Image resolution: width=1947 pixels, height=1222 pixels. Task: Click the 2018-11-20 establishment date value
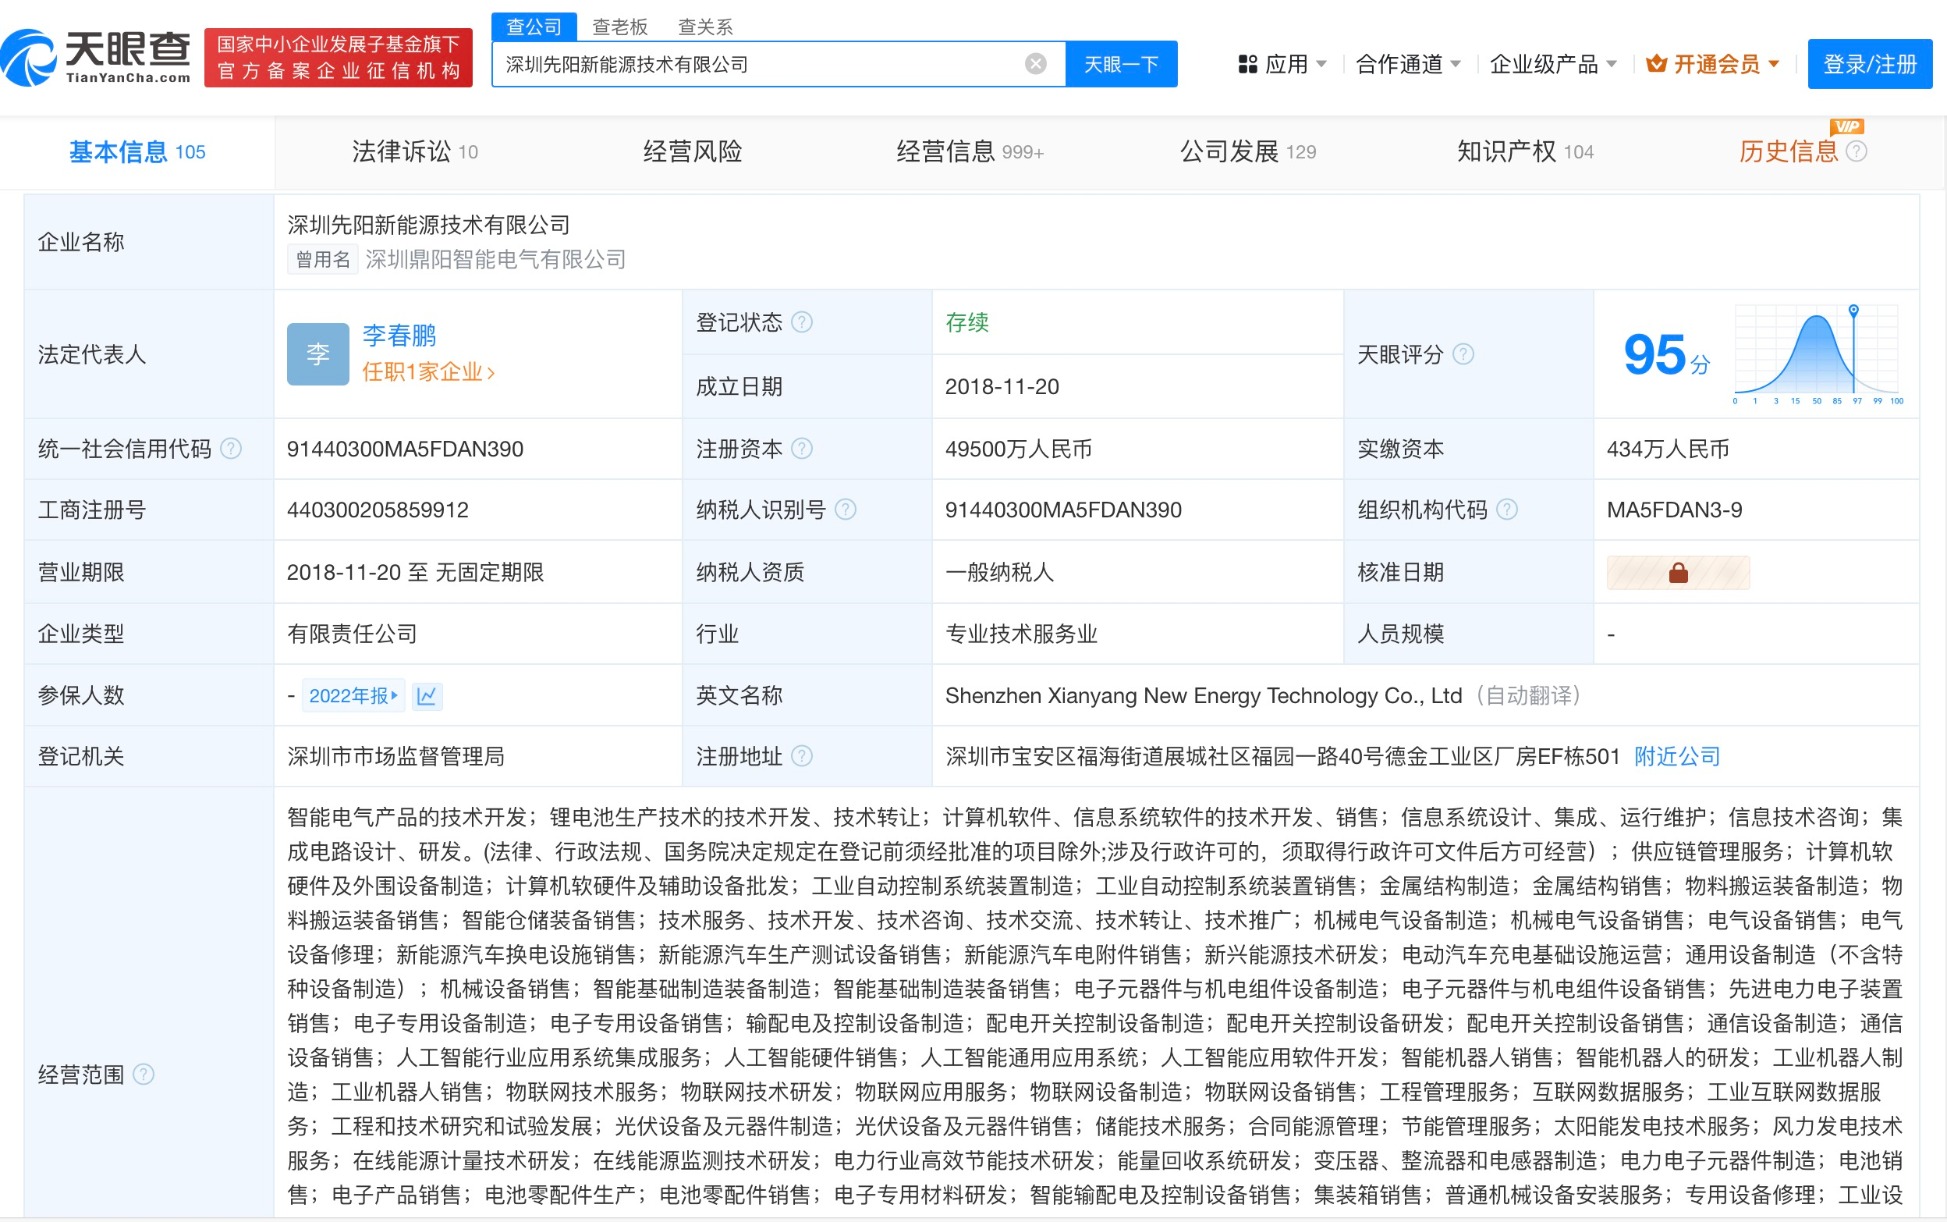1002,387
